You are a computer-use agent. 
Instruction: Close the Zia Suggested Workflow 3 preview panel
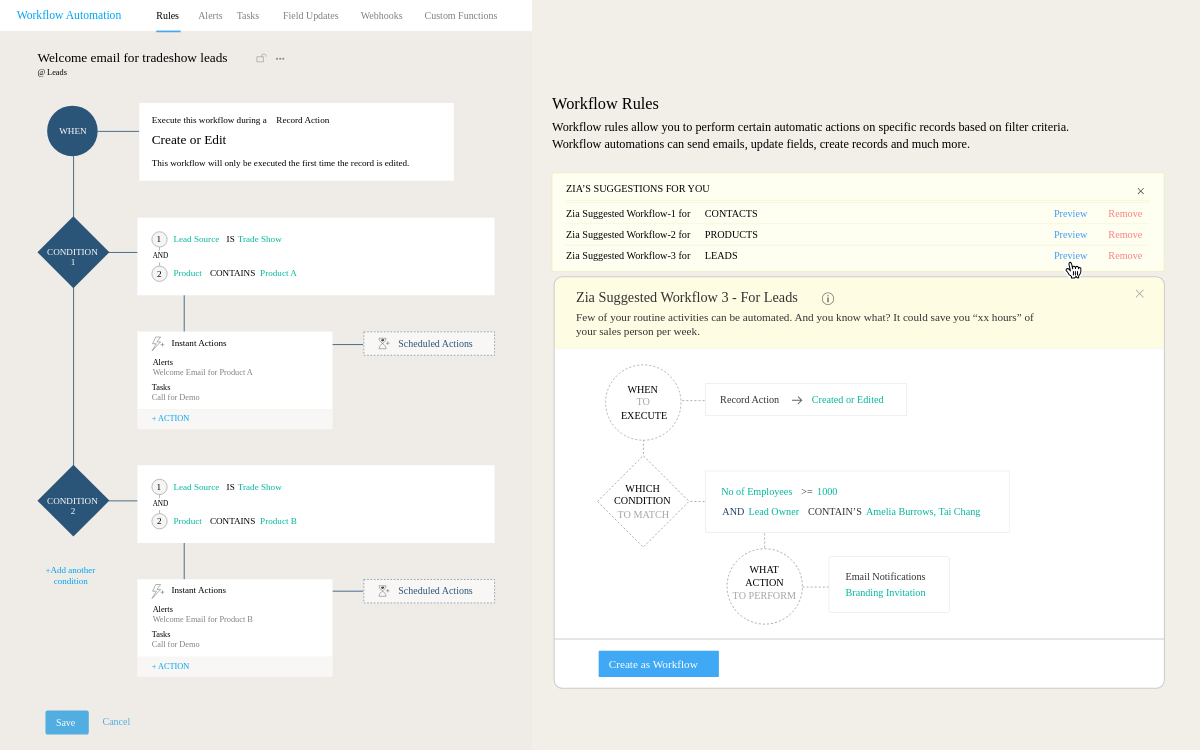click(x=1139, y=294)
